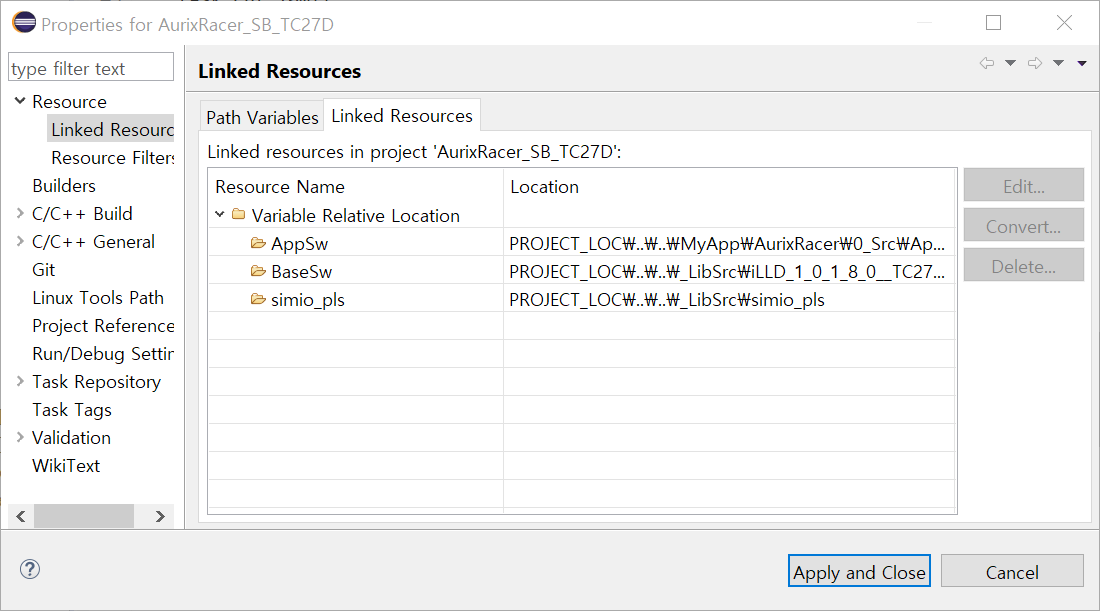Open the Task Tags page
This screenshot has width=1100, height=611.
[72, 409]
